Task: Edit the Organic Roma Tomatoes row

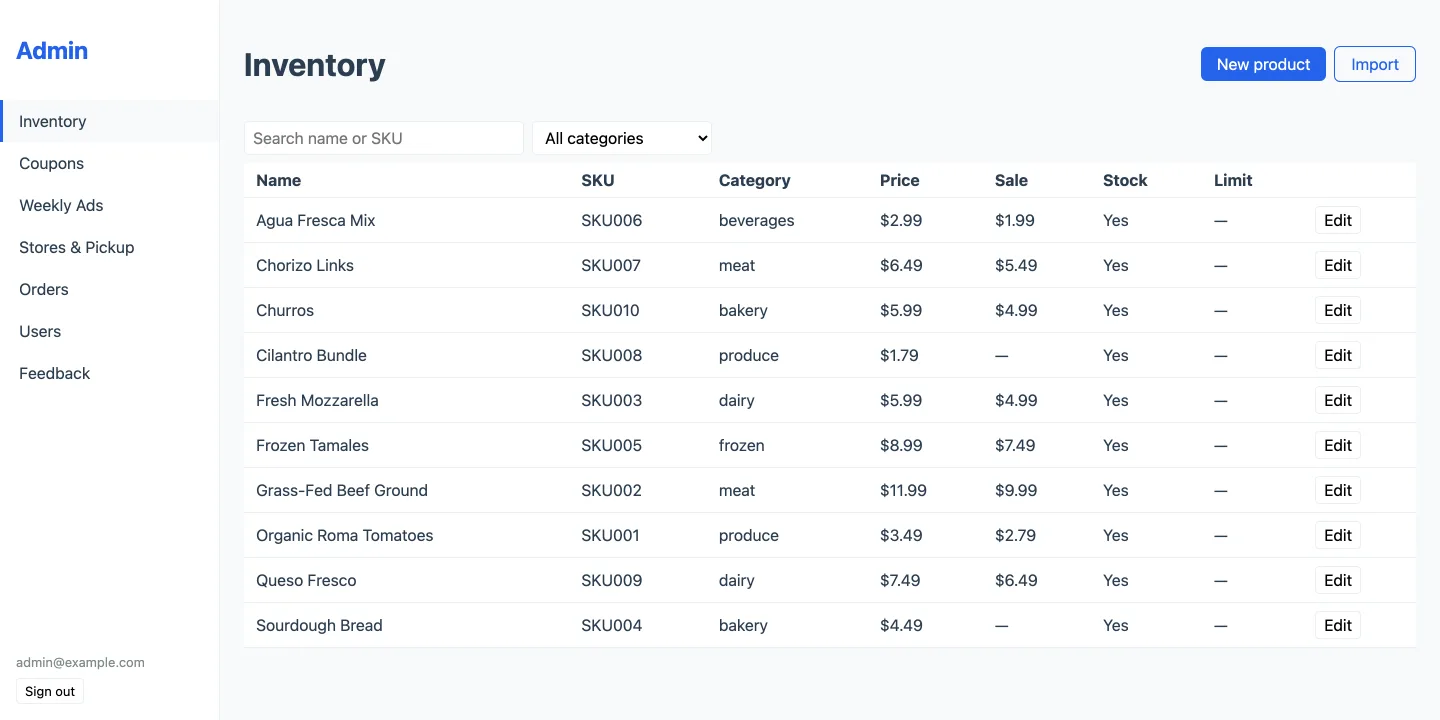Action: click(x=1338, y=535)
